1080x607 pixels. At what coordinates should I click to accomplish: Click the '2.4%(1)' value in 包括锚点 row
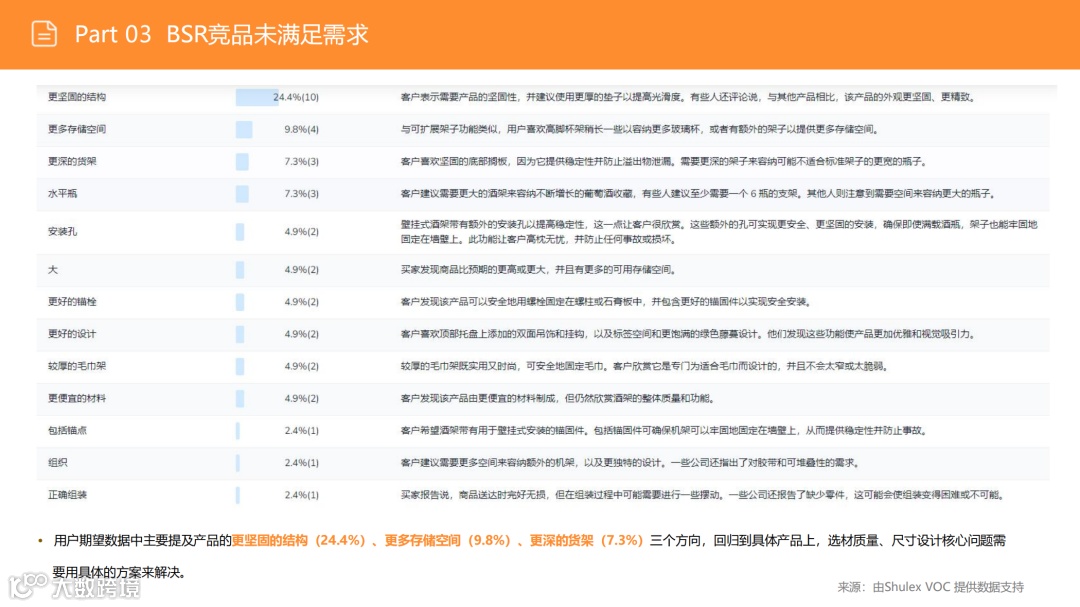click(302, 431)
